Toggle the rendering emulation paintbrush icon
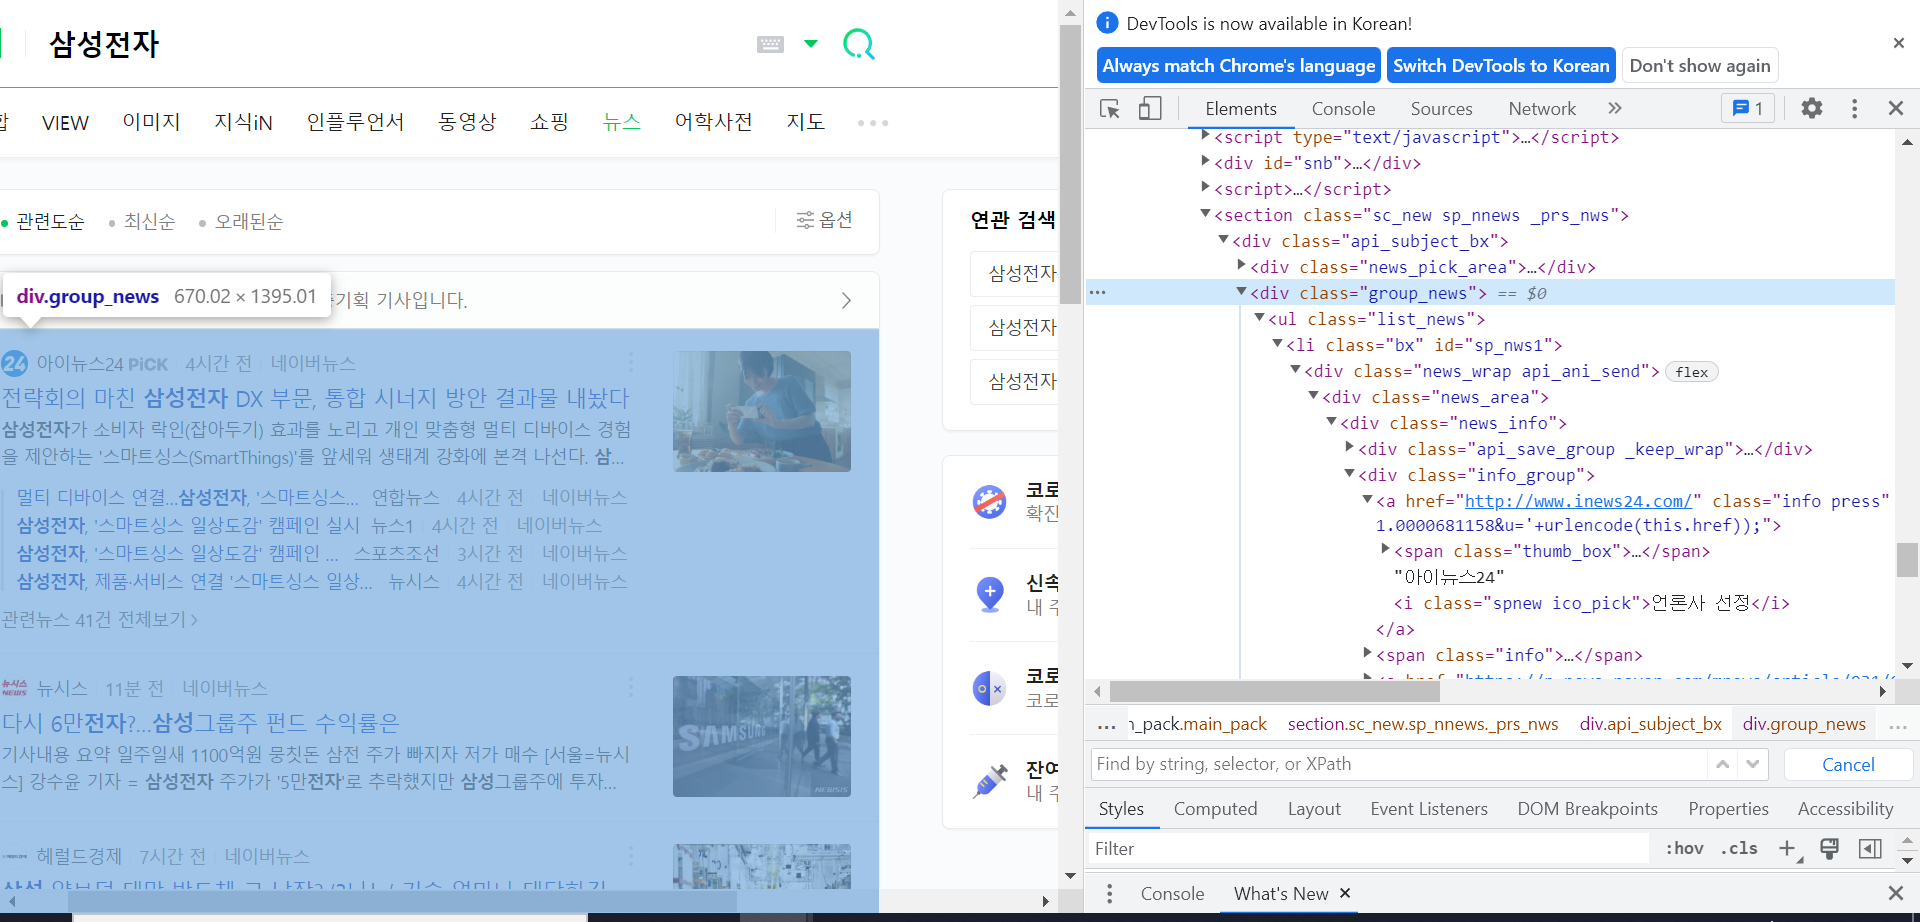Viewport: 1920px width, 922px height. point(1829,849)
